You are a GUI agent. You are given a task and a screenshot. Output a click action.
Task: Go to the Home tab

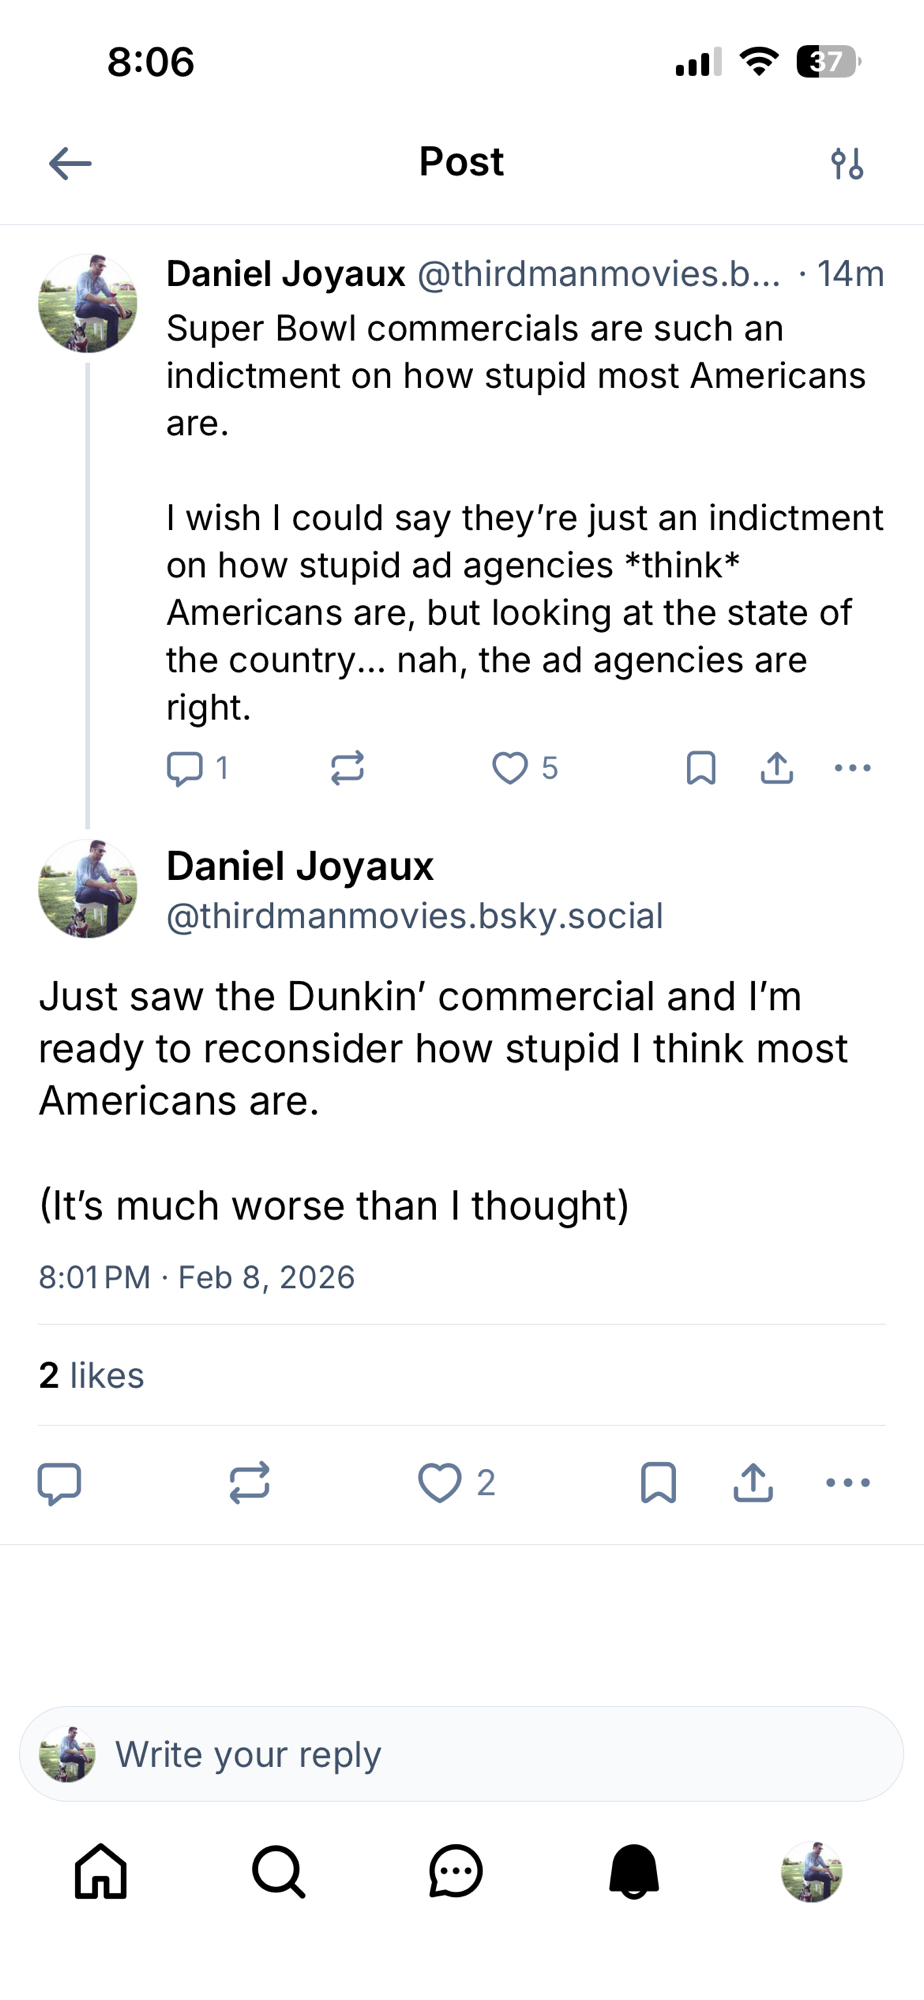pyautogui.click(x=101, y=1871)
